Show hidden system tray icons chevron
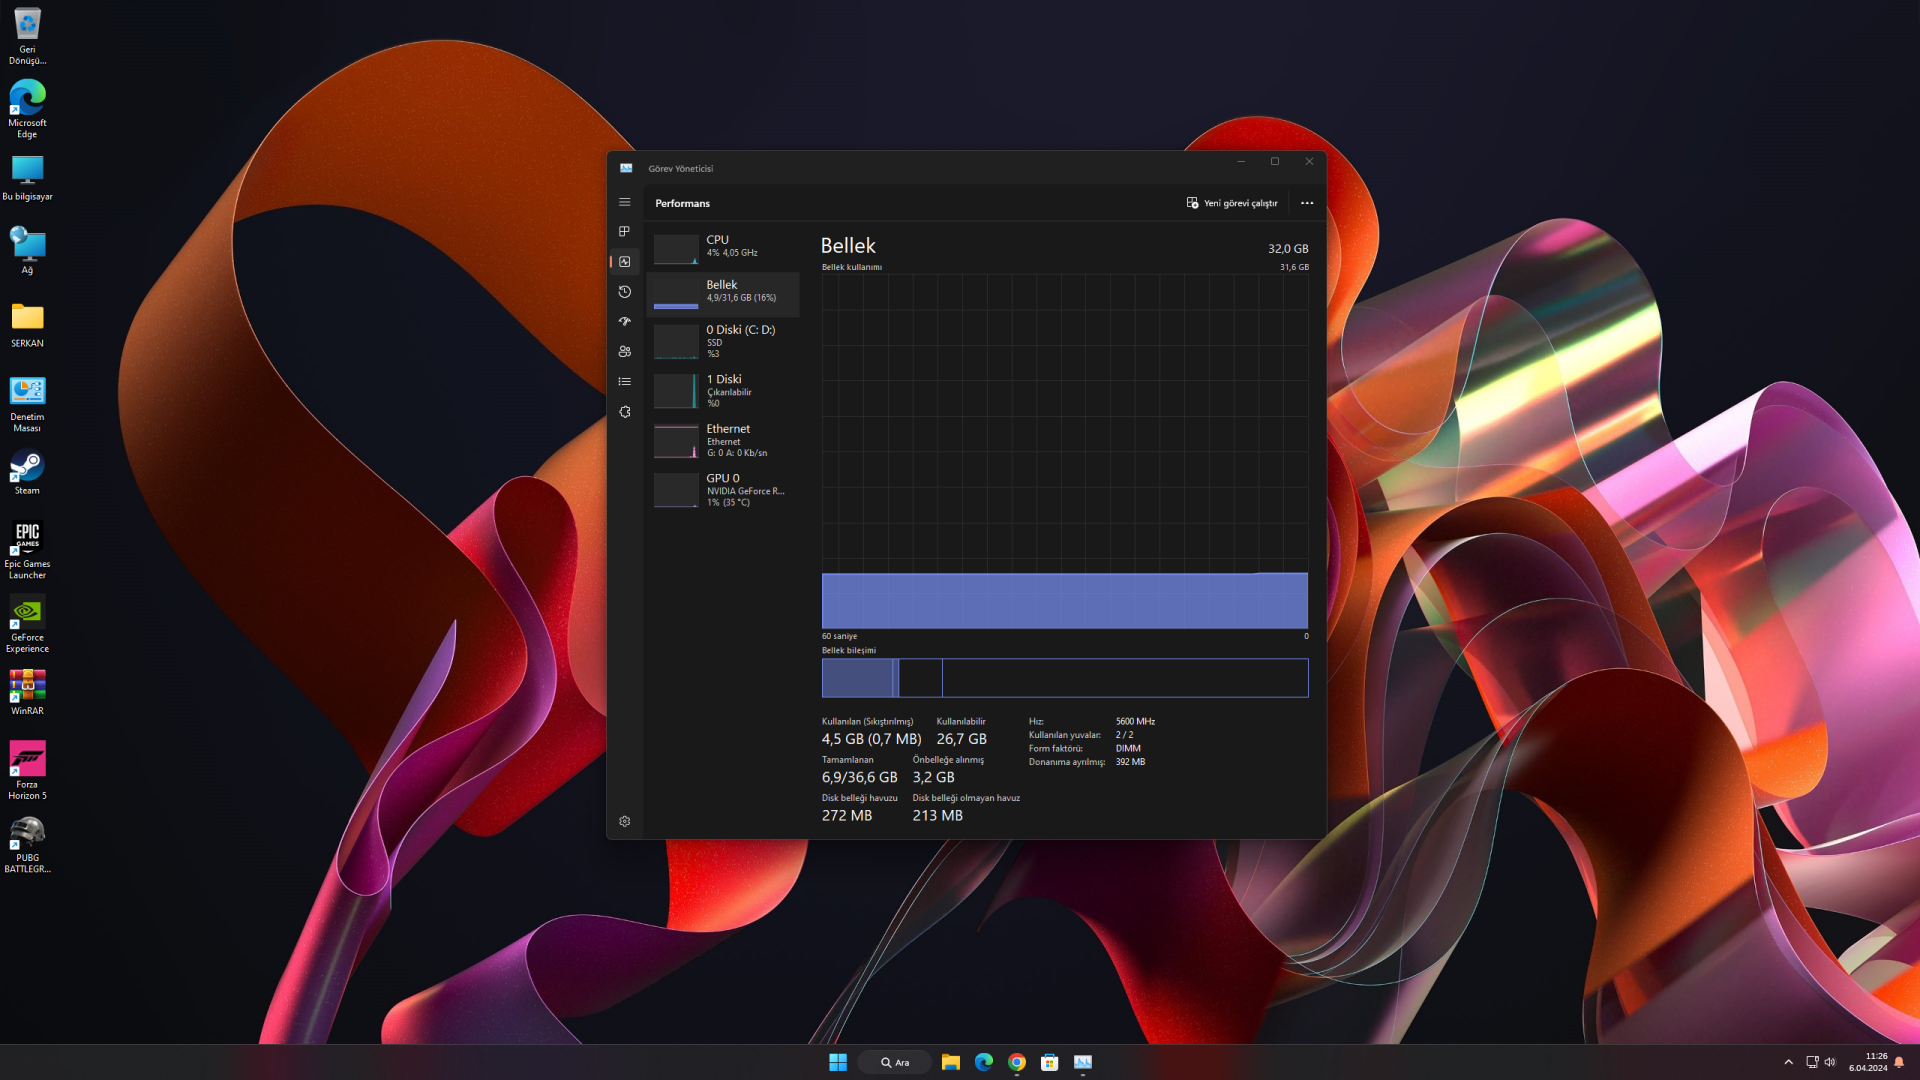 [1788, 1062]
